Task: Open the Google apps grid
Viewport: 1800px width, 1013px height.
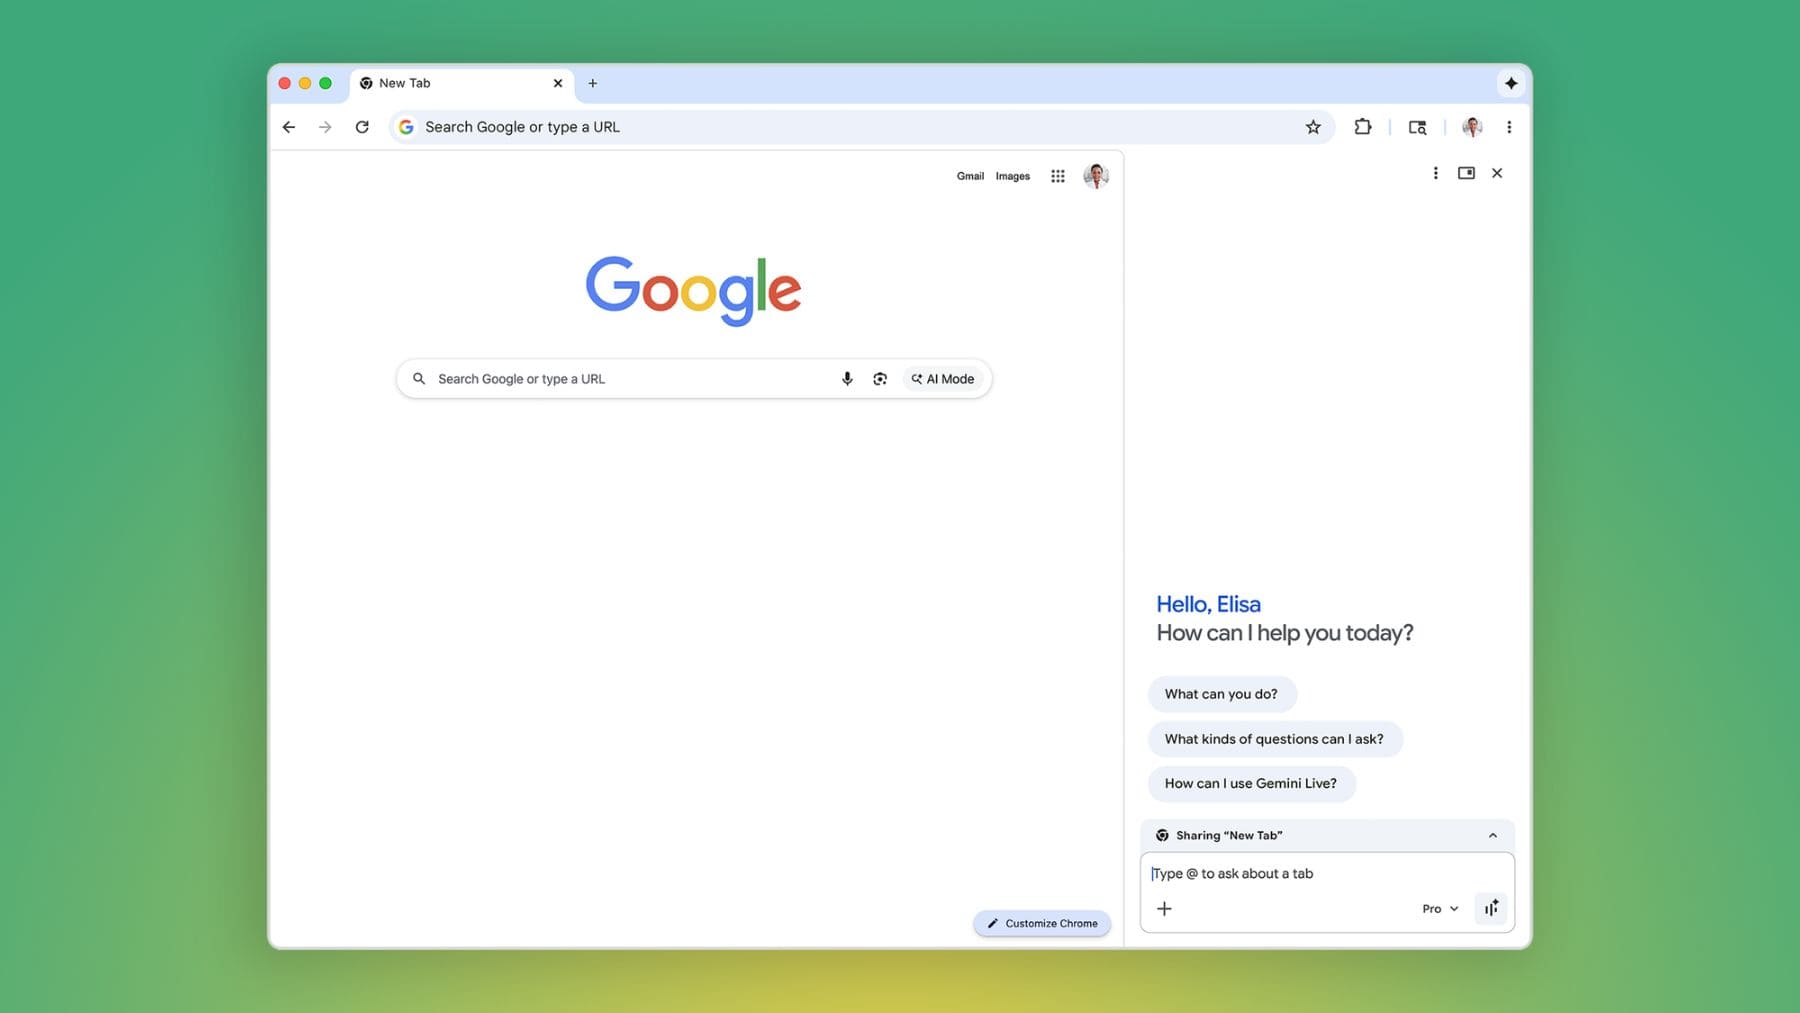Action: [x=1058, y=176]
